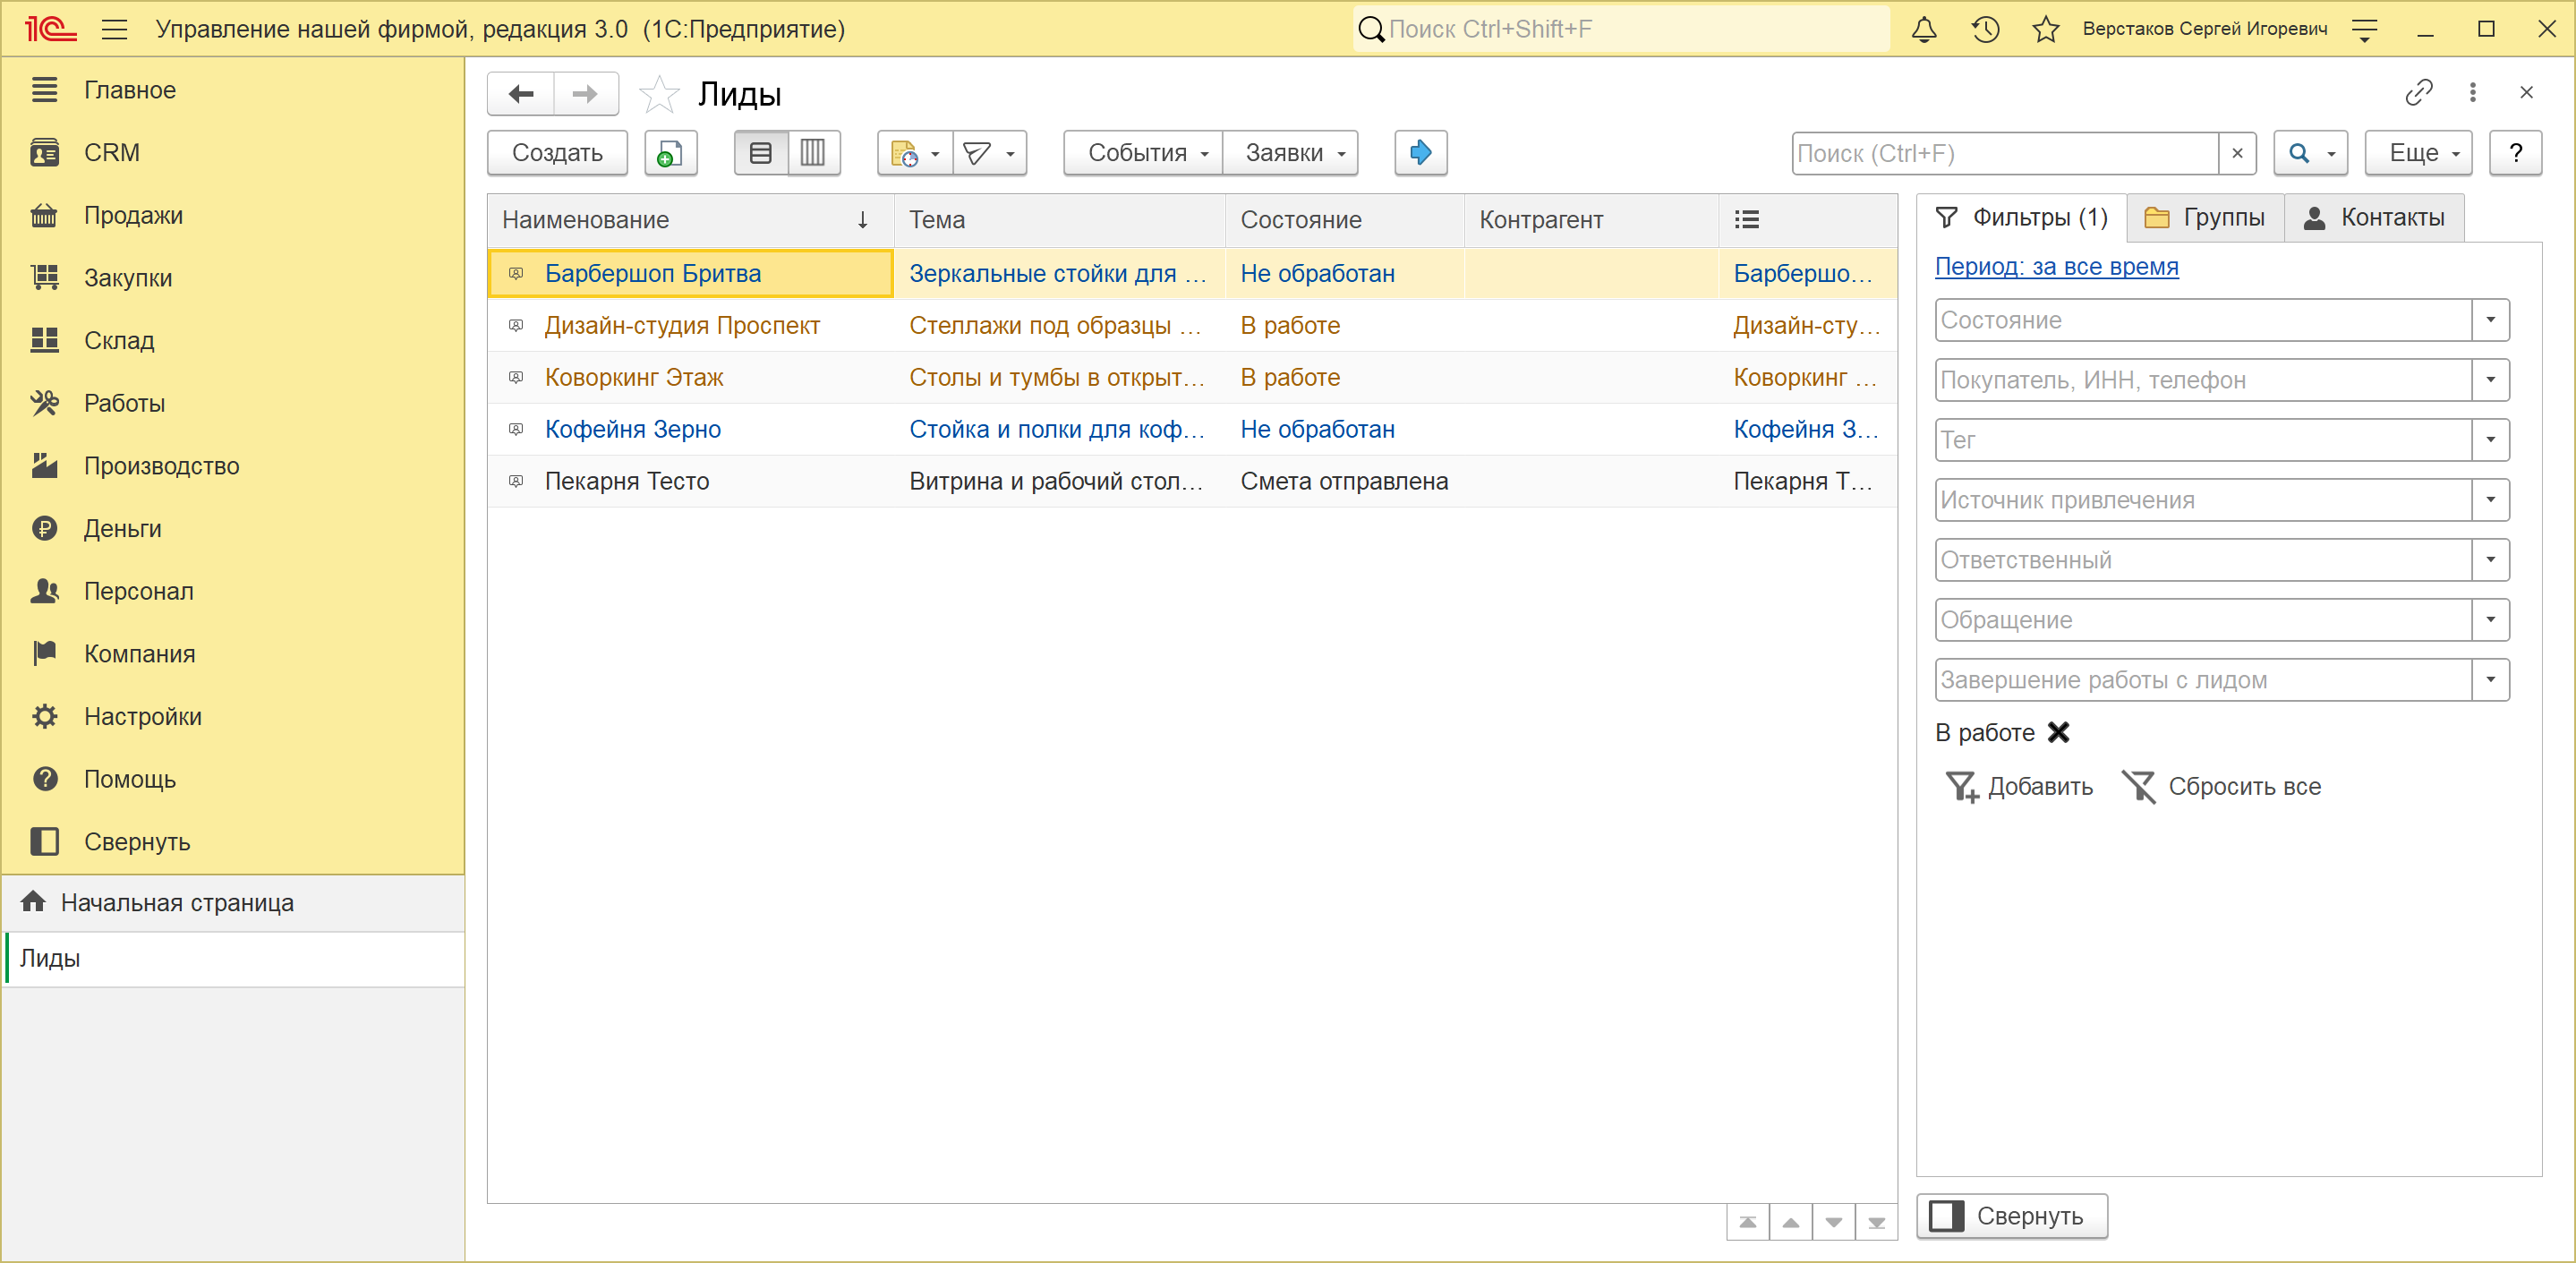Open the События dropdown
Viewport: 2576px width, 1263px height.
coord(1143,153)
